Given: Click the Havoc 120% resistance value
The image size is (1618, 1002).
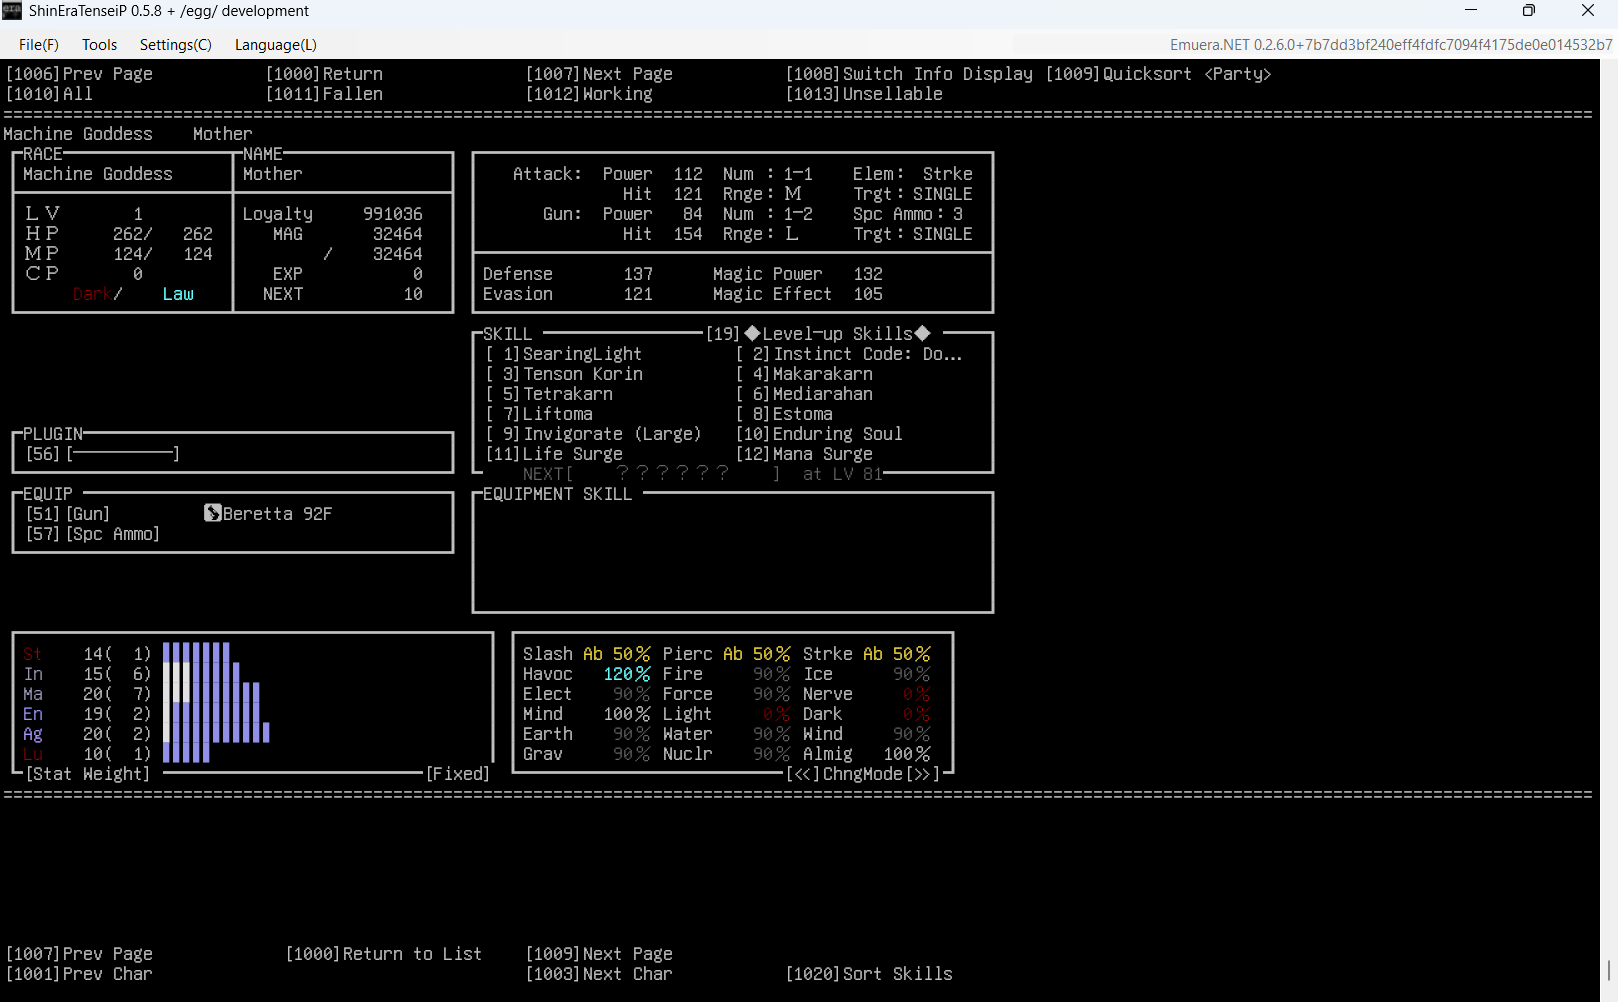Looking at the screenshot, I should tap(627, 674).
